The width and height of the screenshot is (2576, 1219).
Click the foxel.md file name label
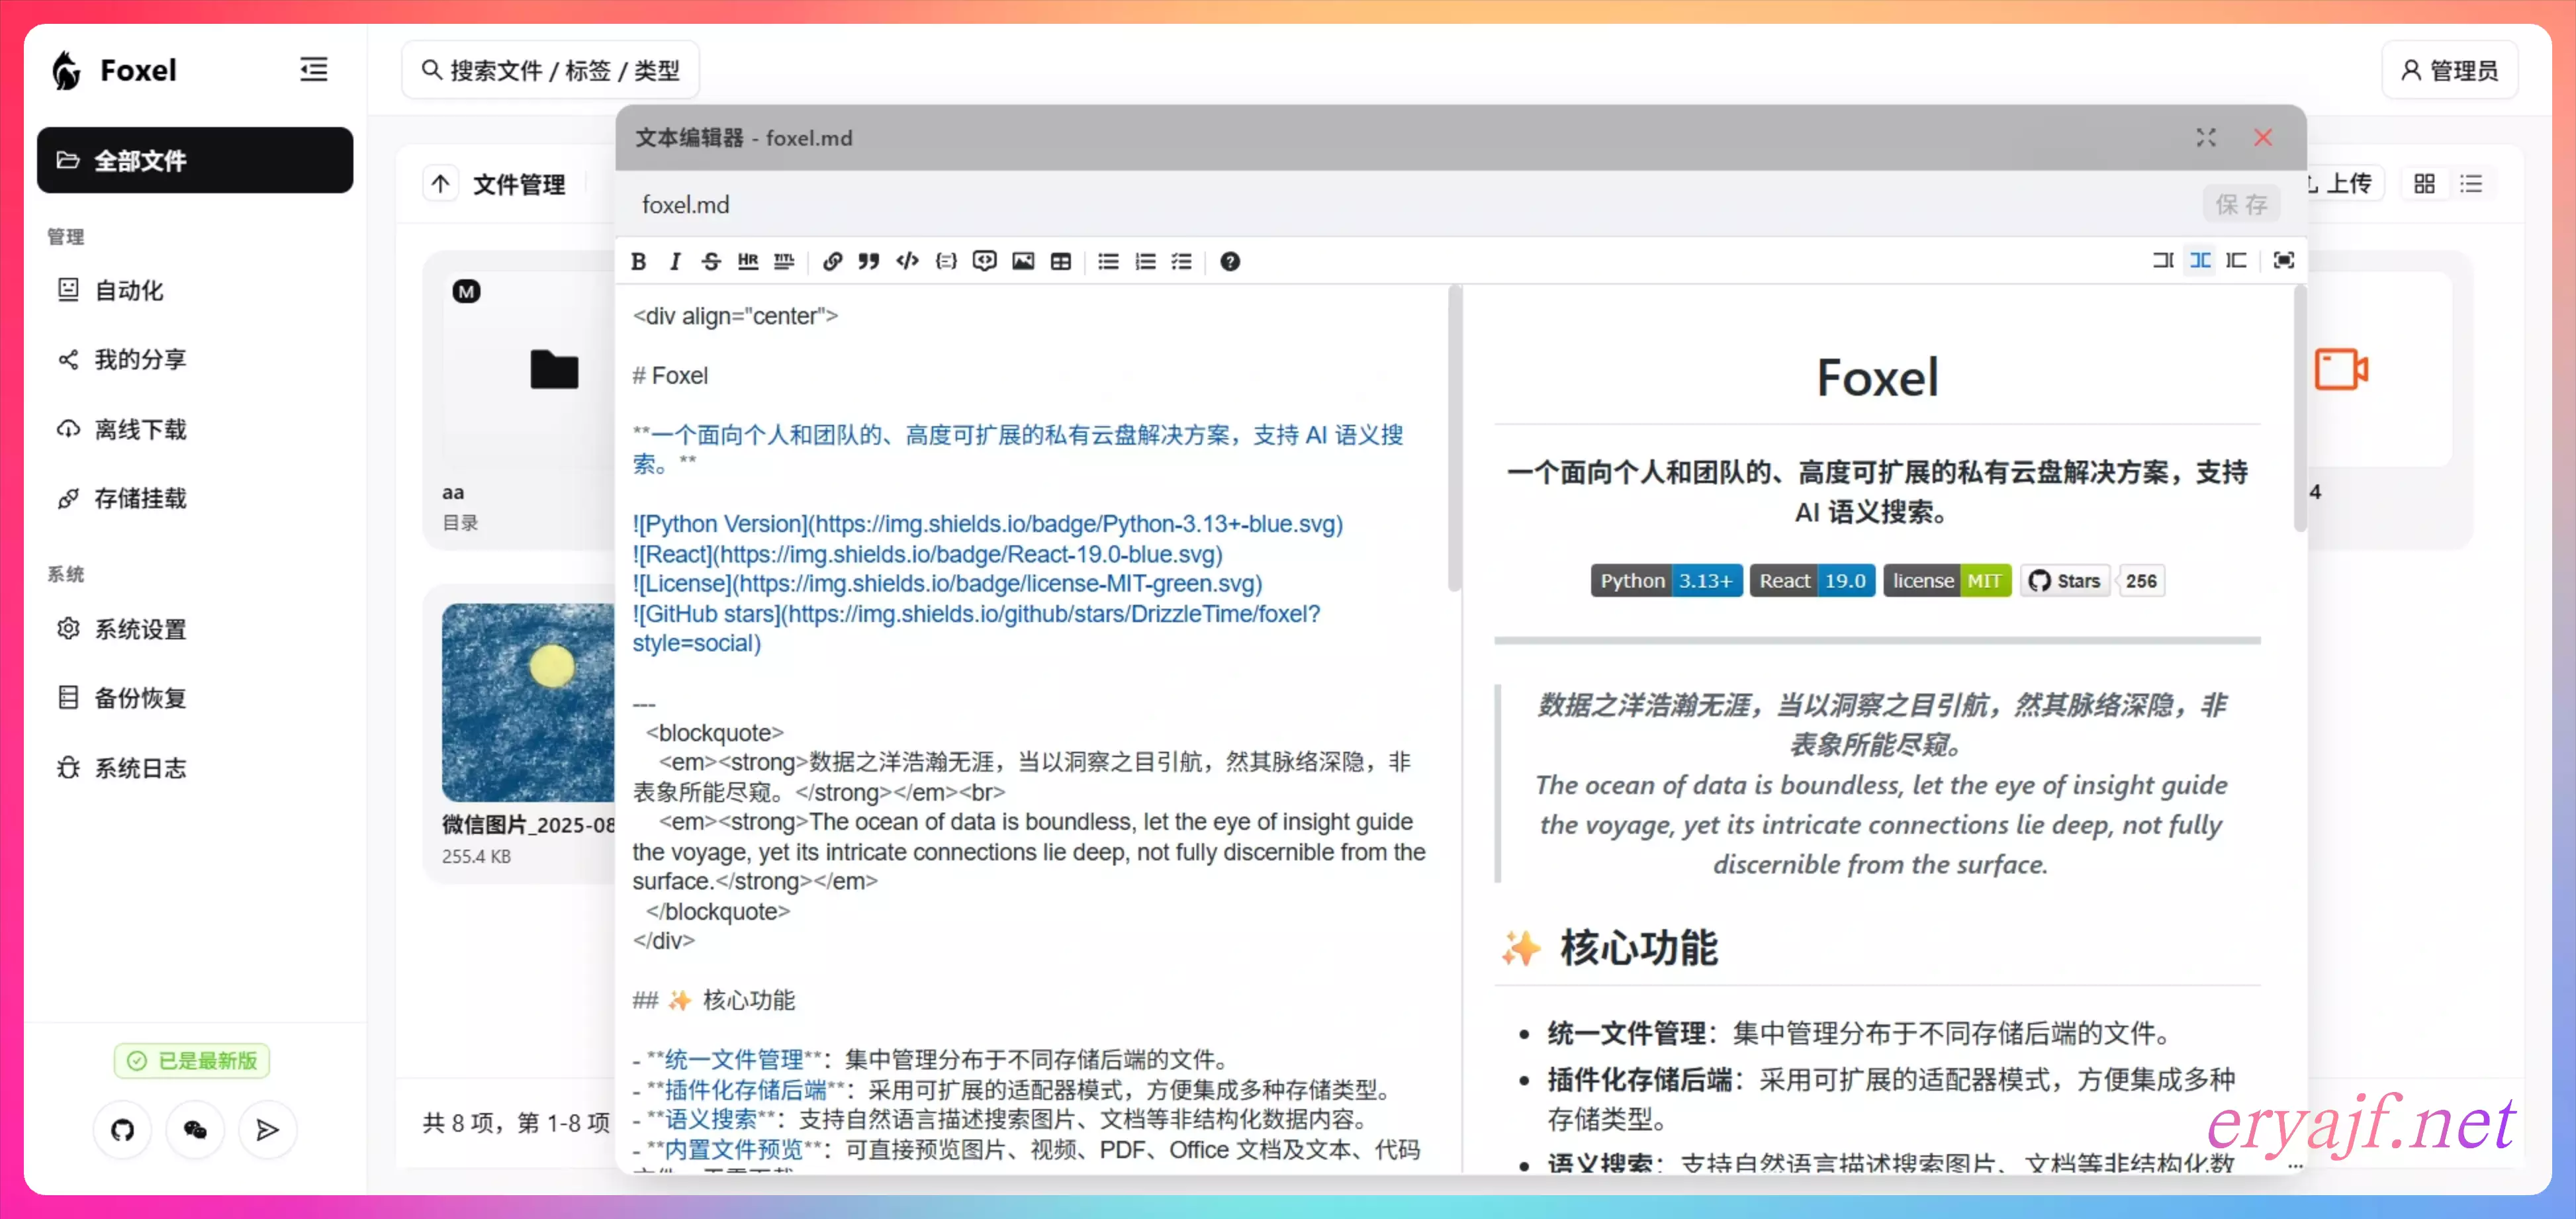pos(685,204)
